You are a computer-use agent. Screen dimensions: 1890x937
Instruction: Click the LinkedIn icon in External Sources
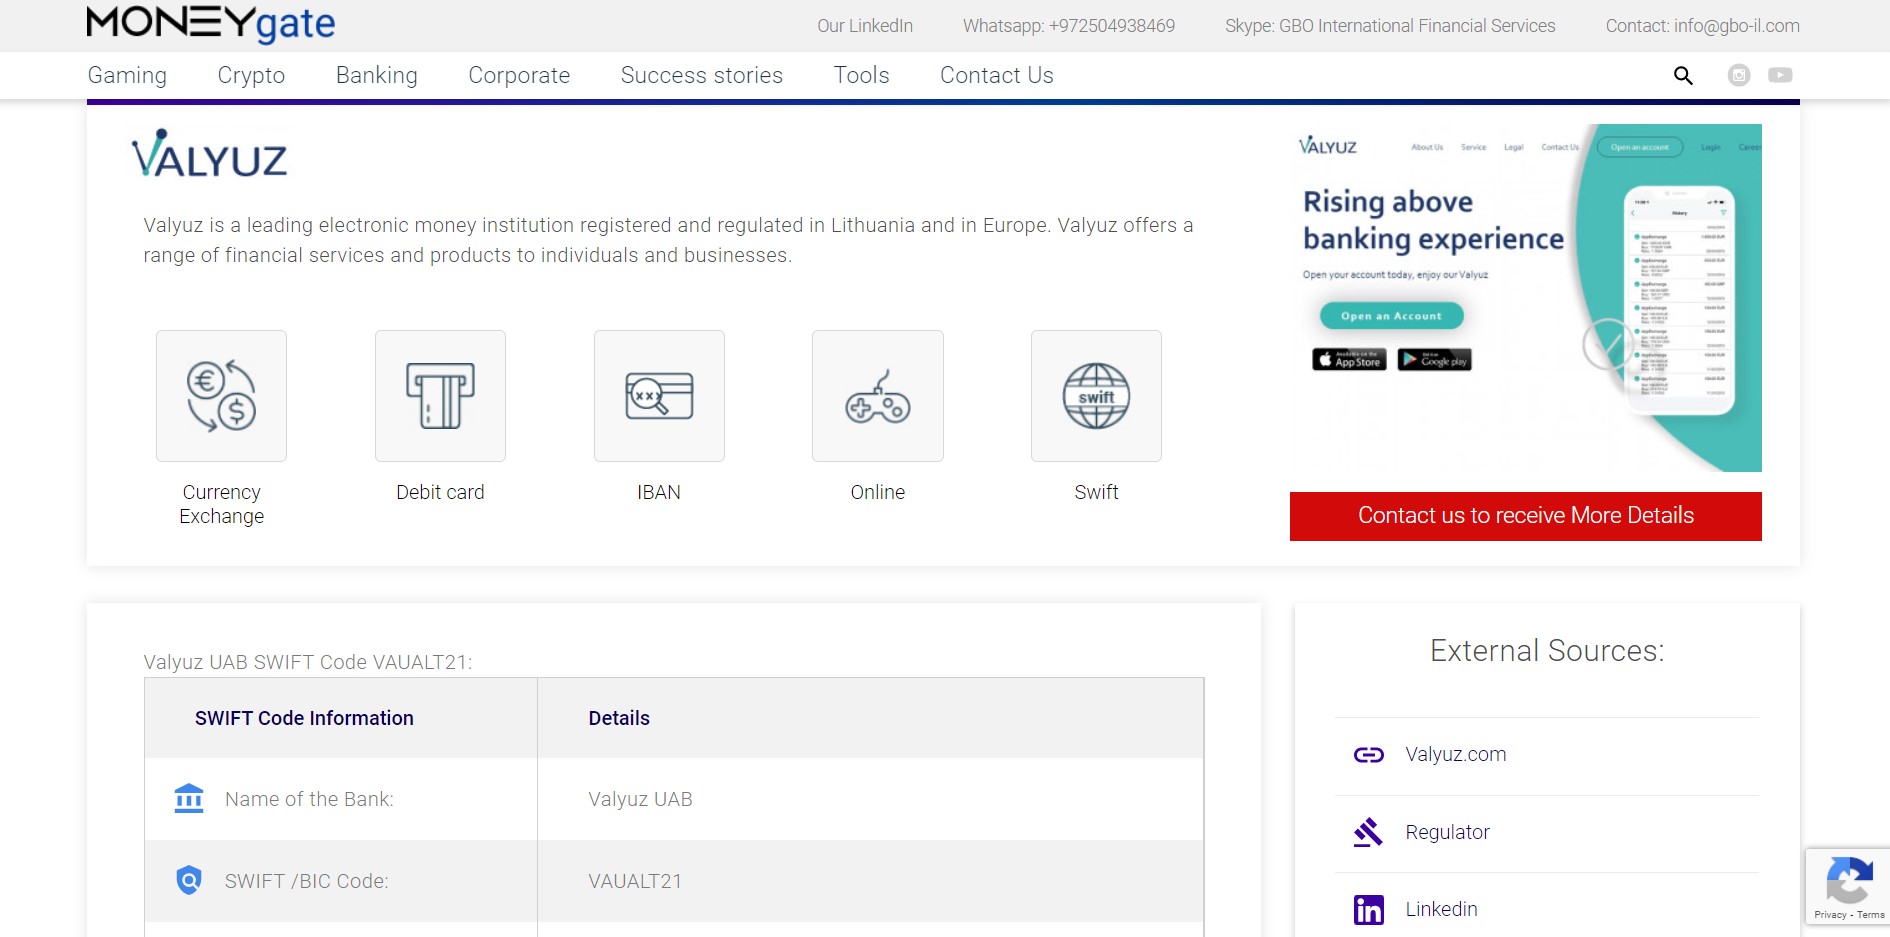click(1369, 909)
